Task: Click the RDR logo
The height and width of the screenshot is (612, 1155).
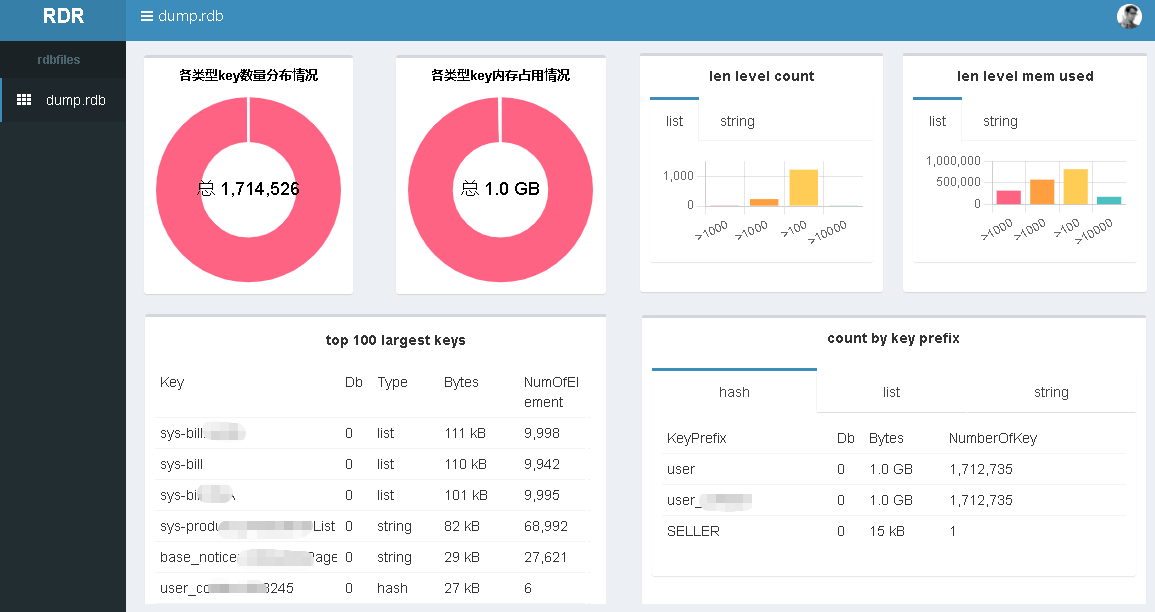Action: pyautogui.click(x=62, y=16)
